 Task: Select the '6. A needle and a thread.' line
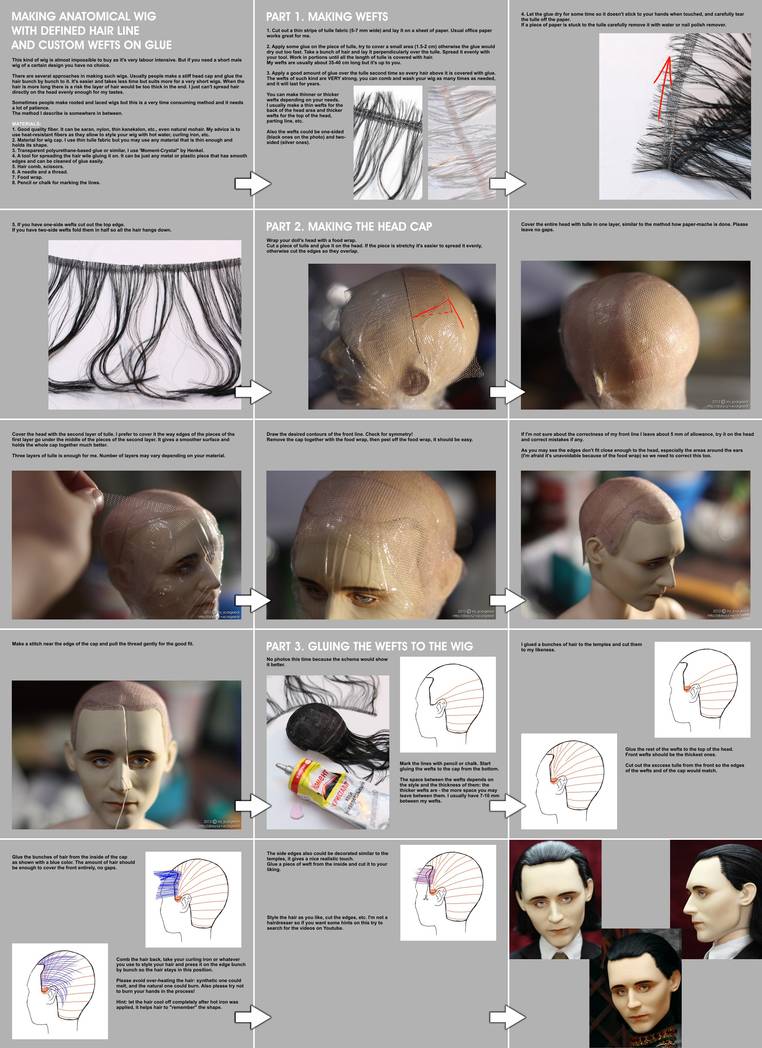(x=39, y=172)
